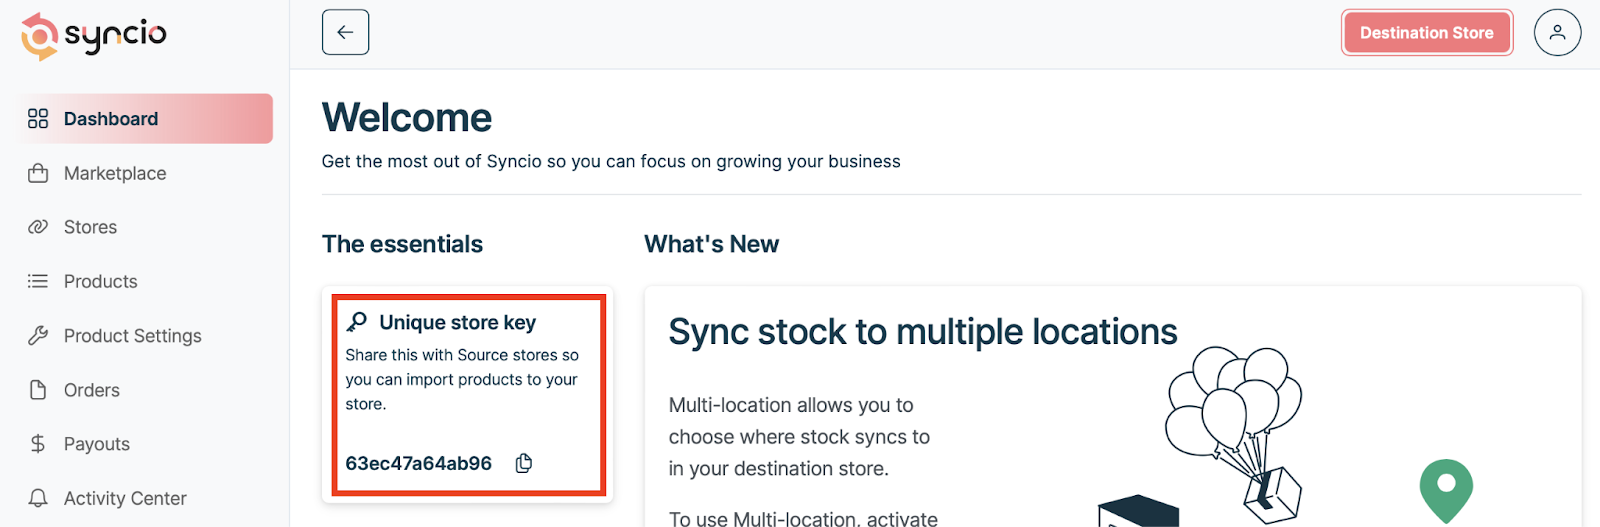This screenshot has height=527, width=1600.
Task: Select the store key 63ec47a64ab96
Action: tap(419, 463)
